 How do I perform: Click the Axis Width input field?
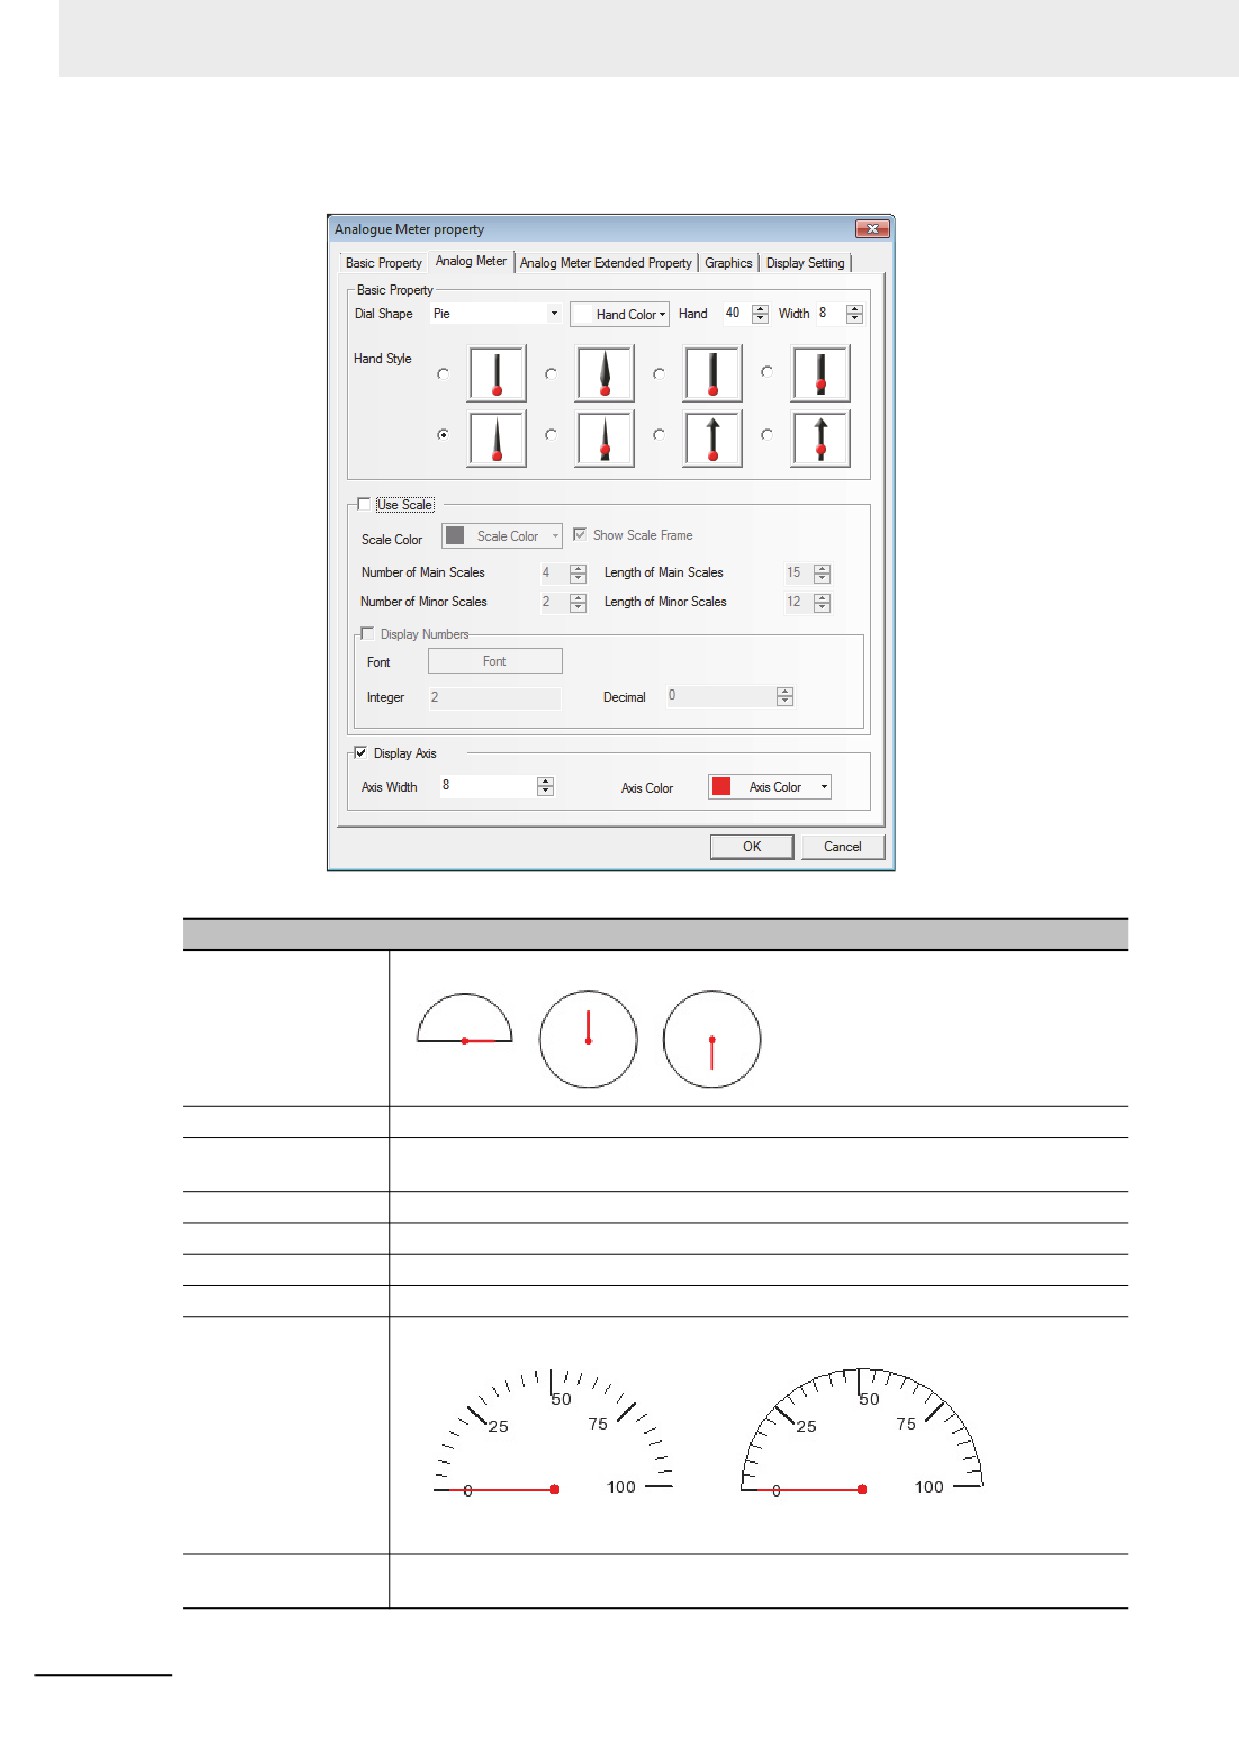[x=489, y=786]
